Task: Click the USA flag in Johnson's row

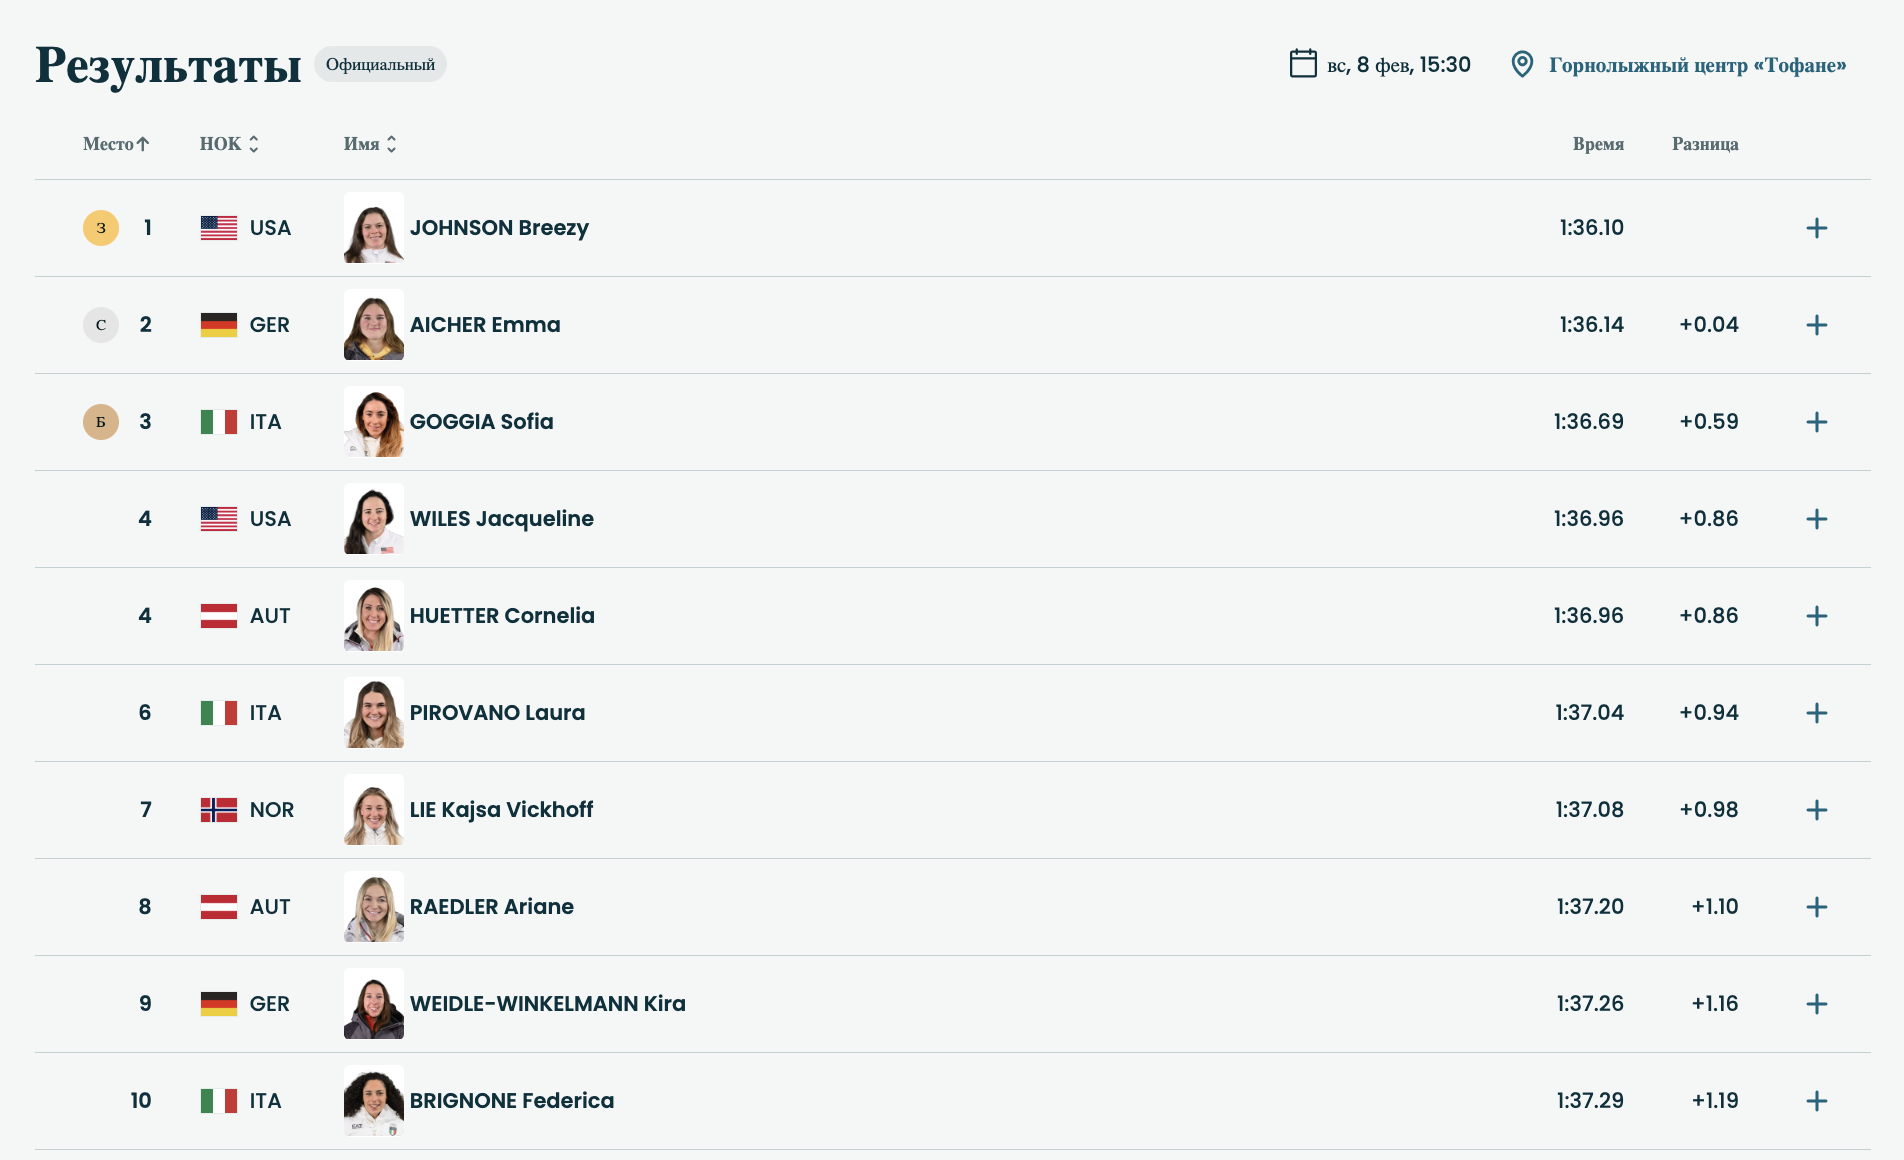Action: pyautogui.click(x=219, y=228)
